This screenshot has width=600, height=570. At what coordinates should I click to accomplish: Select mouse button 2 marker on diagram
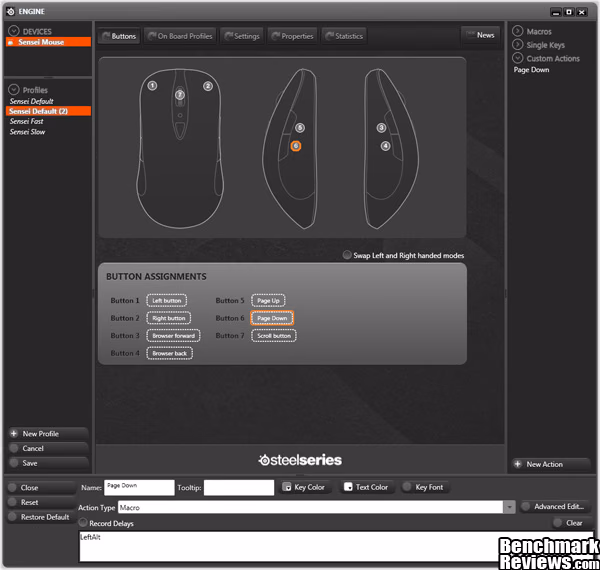click(208, 86)
